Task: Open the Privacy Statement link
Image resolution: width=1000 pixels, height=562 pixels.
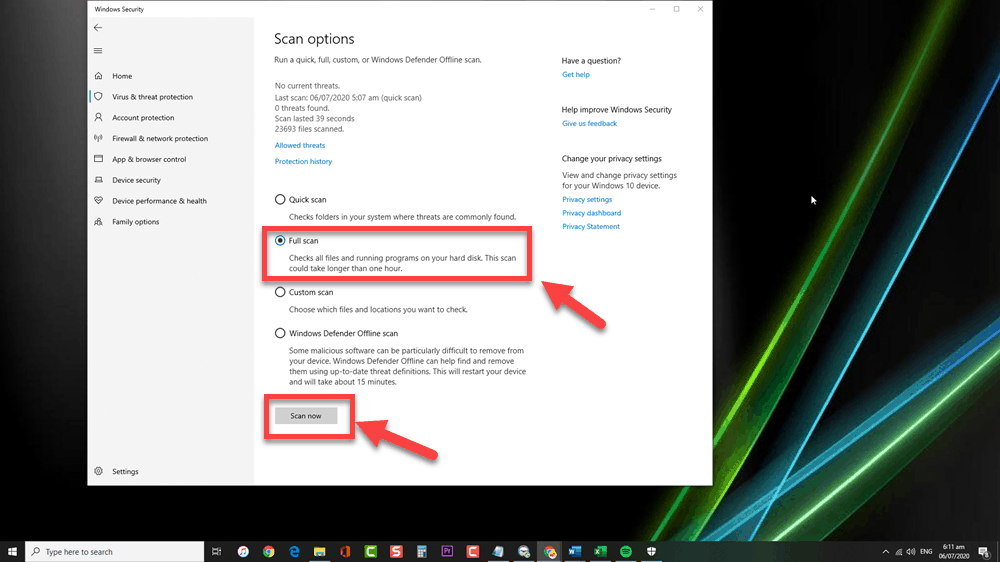Action: 591,226
